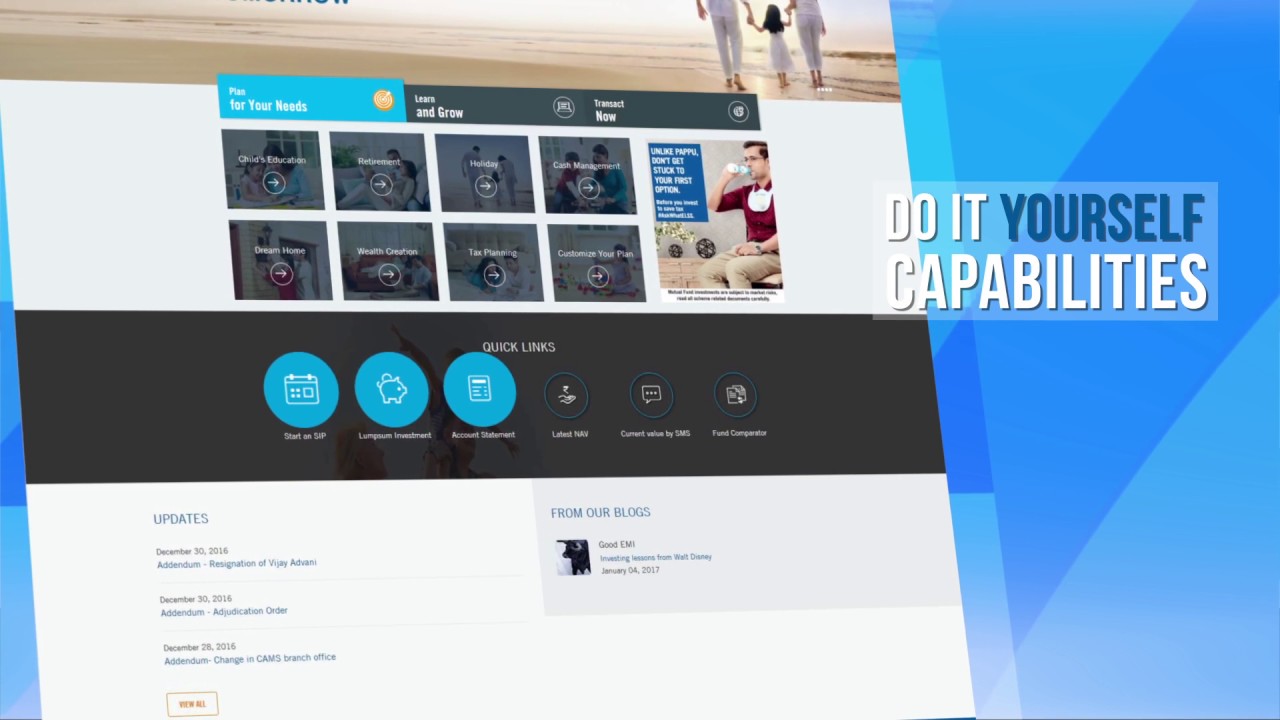Click the arrow on Cash Management tile
The width and height of the screenshot is (1280, 720).
point(588,187)
